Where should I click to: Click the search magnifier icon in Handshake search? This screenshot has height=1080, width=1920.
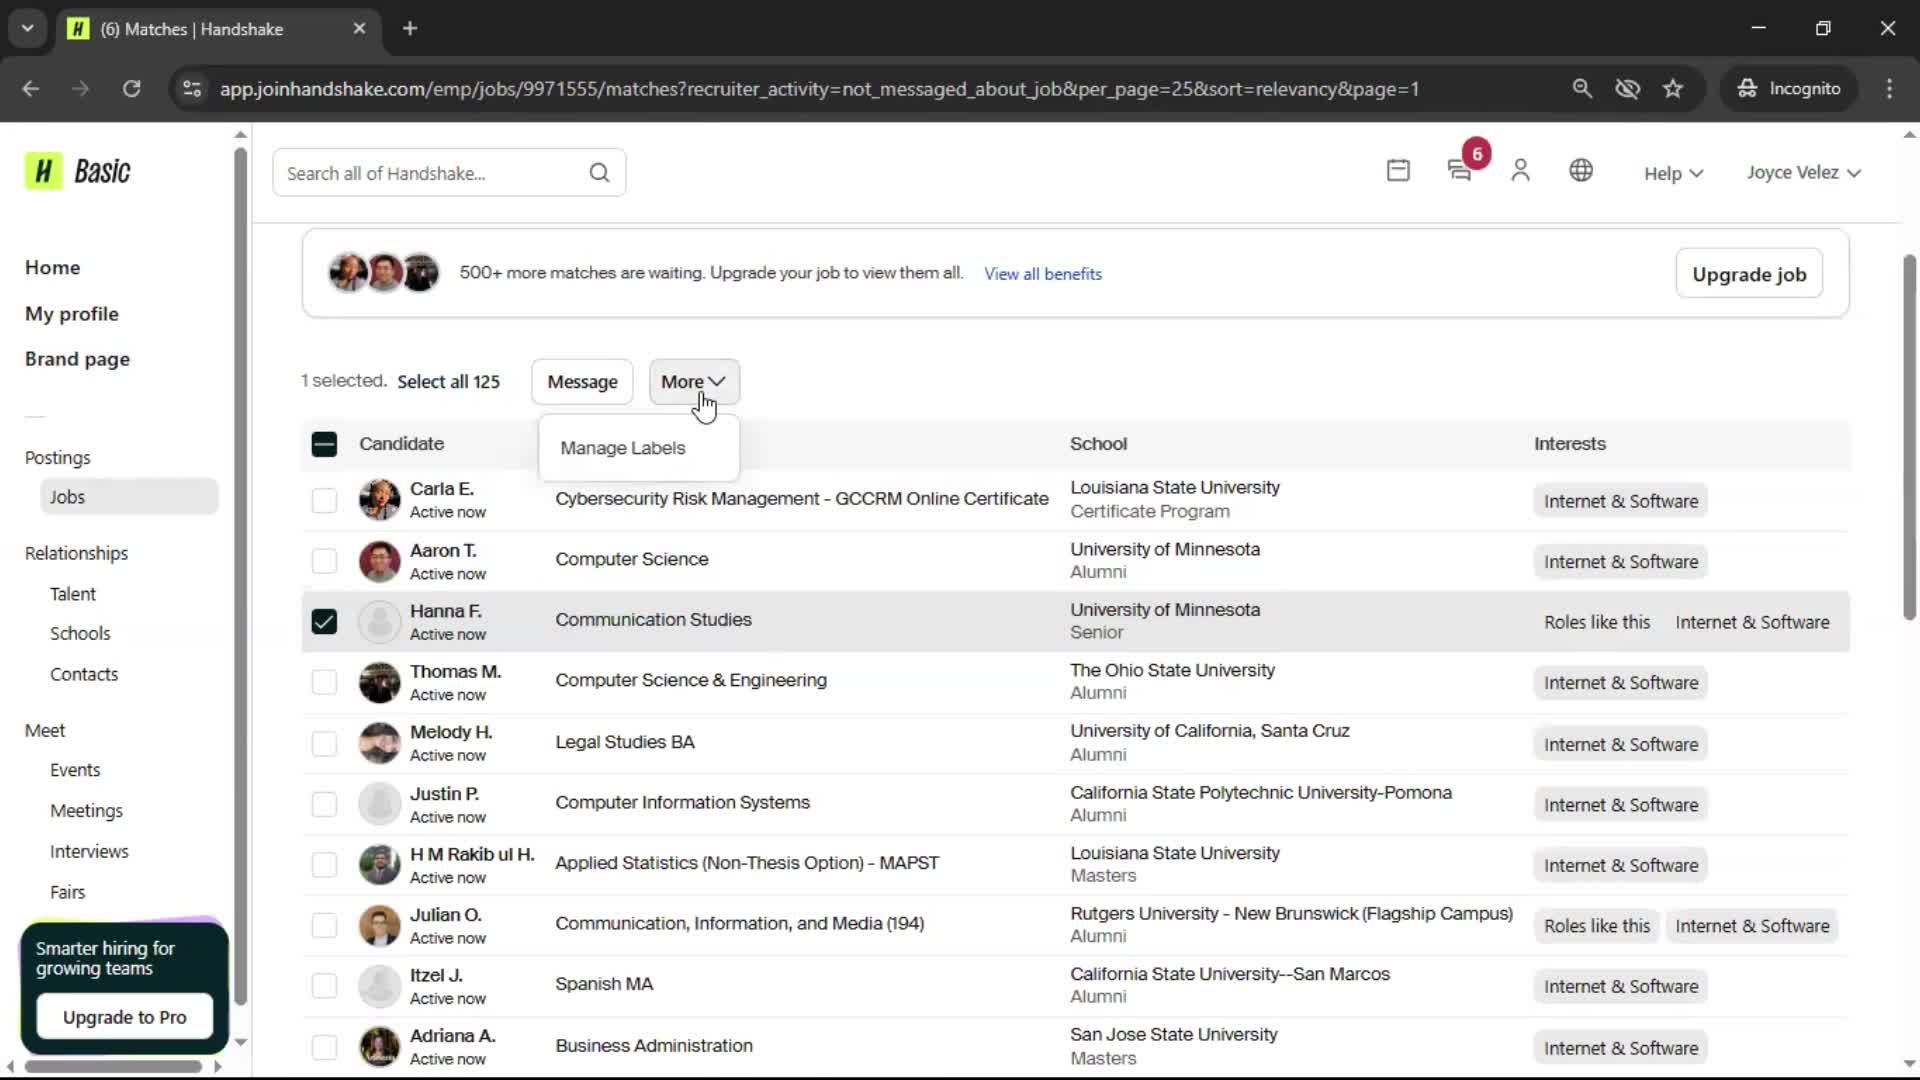point(599,173)
